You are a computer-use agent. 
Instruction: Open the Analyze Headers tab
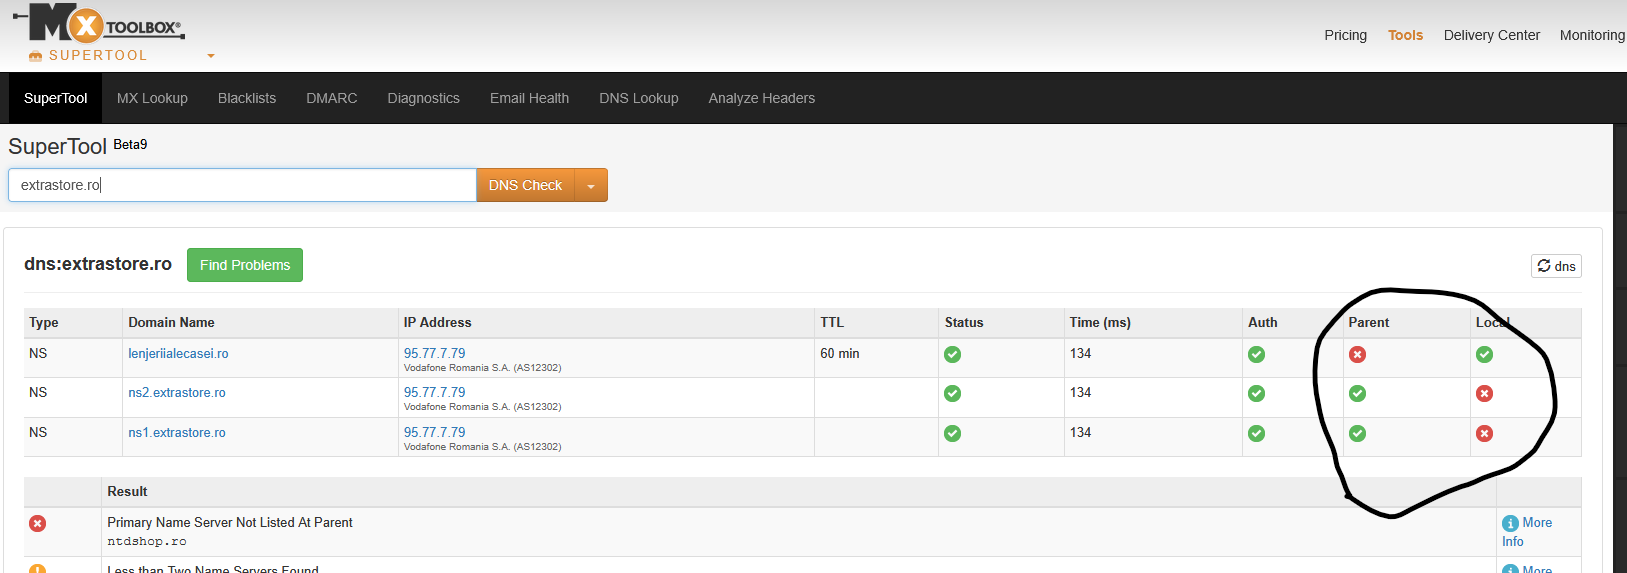point(762,98)
